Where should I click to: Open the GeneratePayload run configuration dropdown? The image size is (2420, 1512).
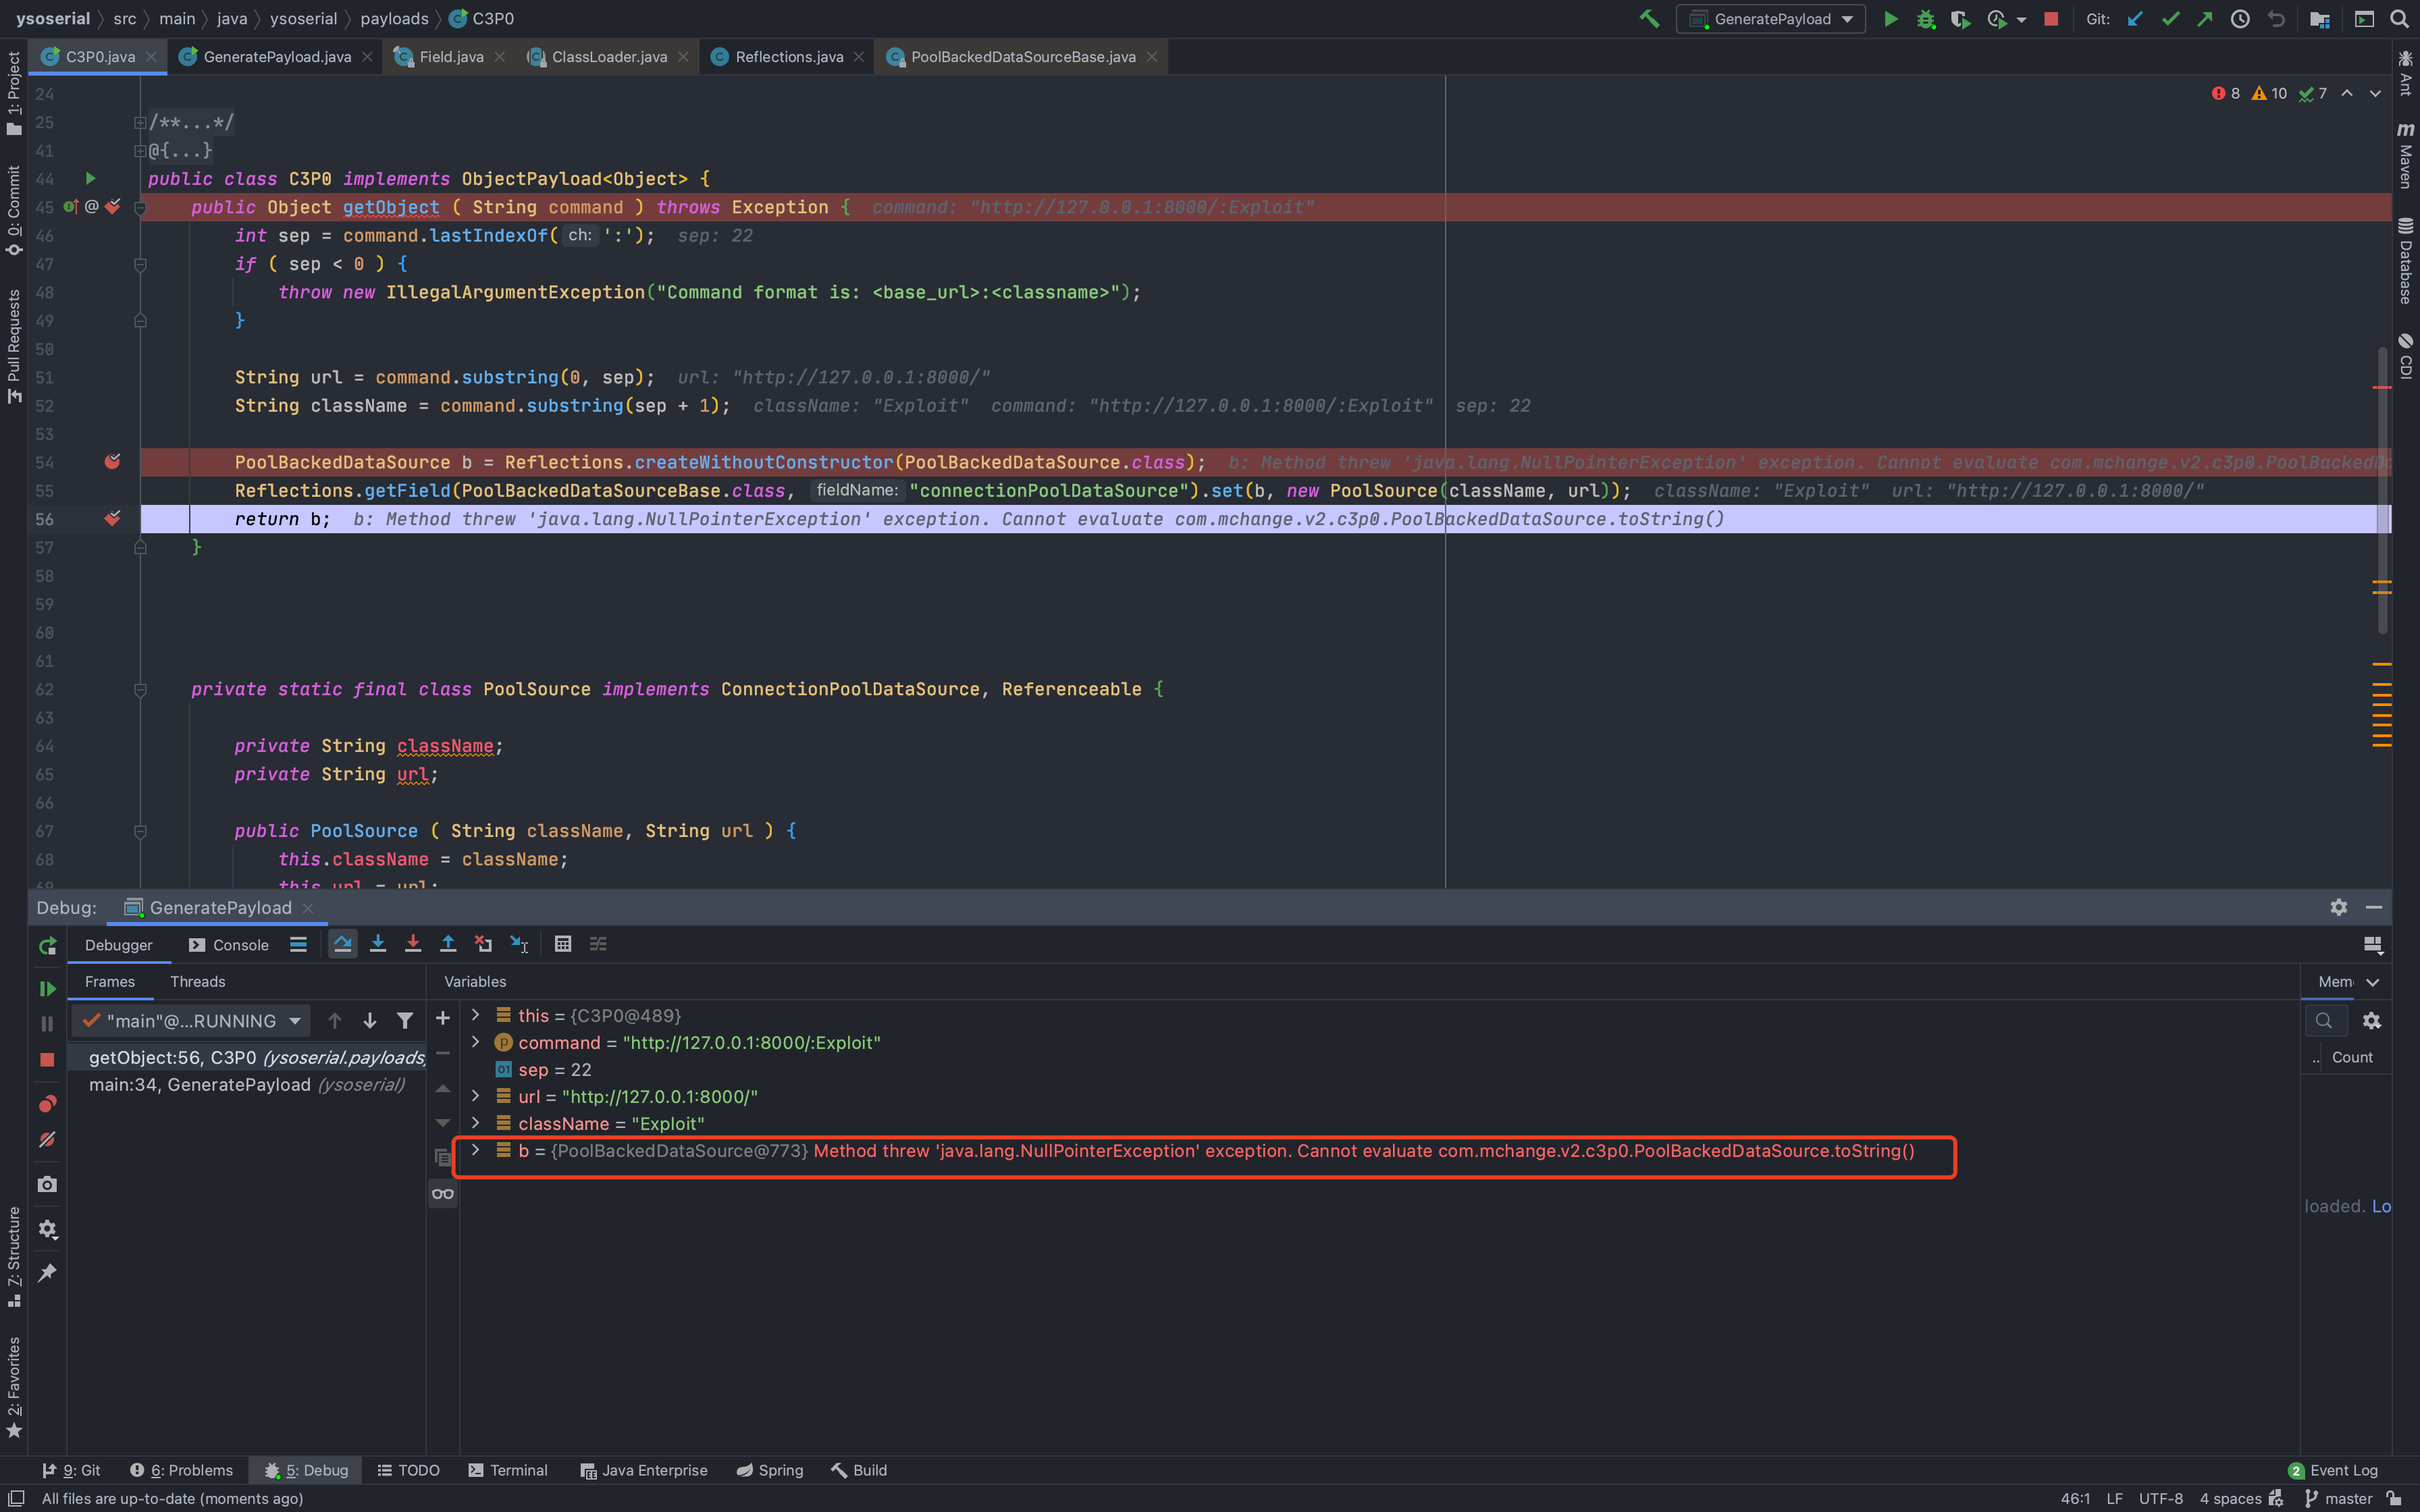click(1771, 19)
